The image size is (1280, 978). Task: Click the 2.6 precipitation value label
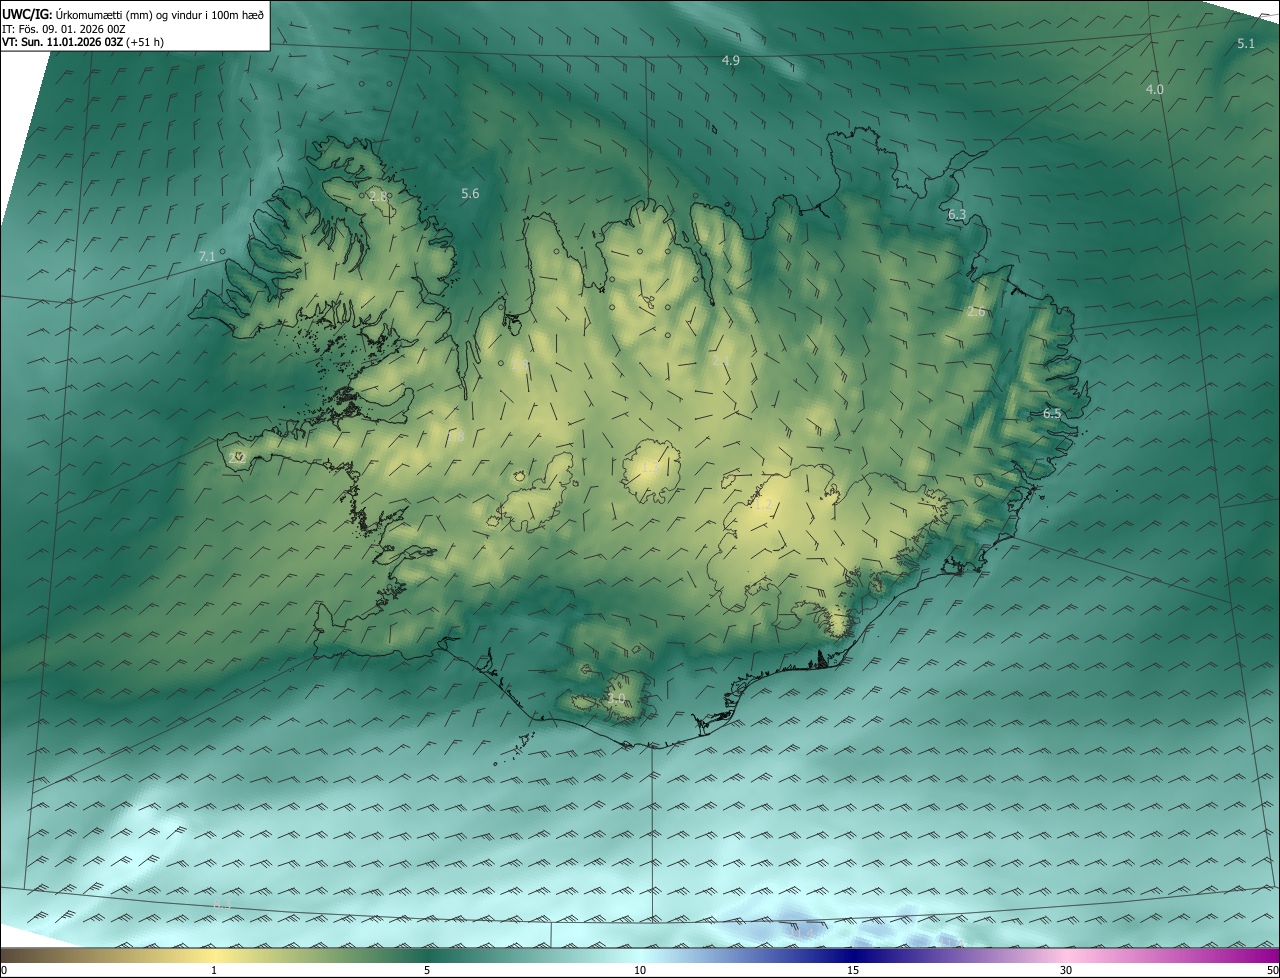(977, 312)
